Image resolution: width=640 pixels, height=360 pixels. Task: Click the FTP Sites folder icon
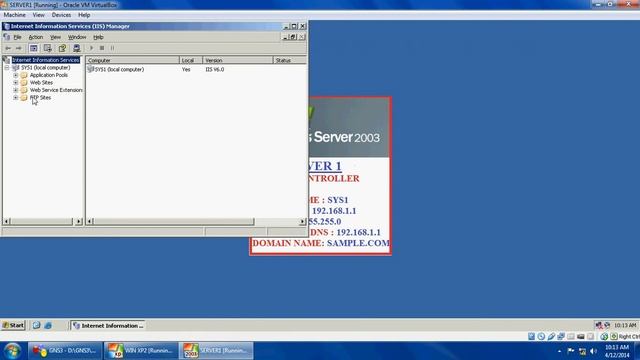click(x=24, y=98)
